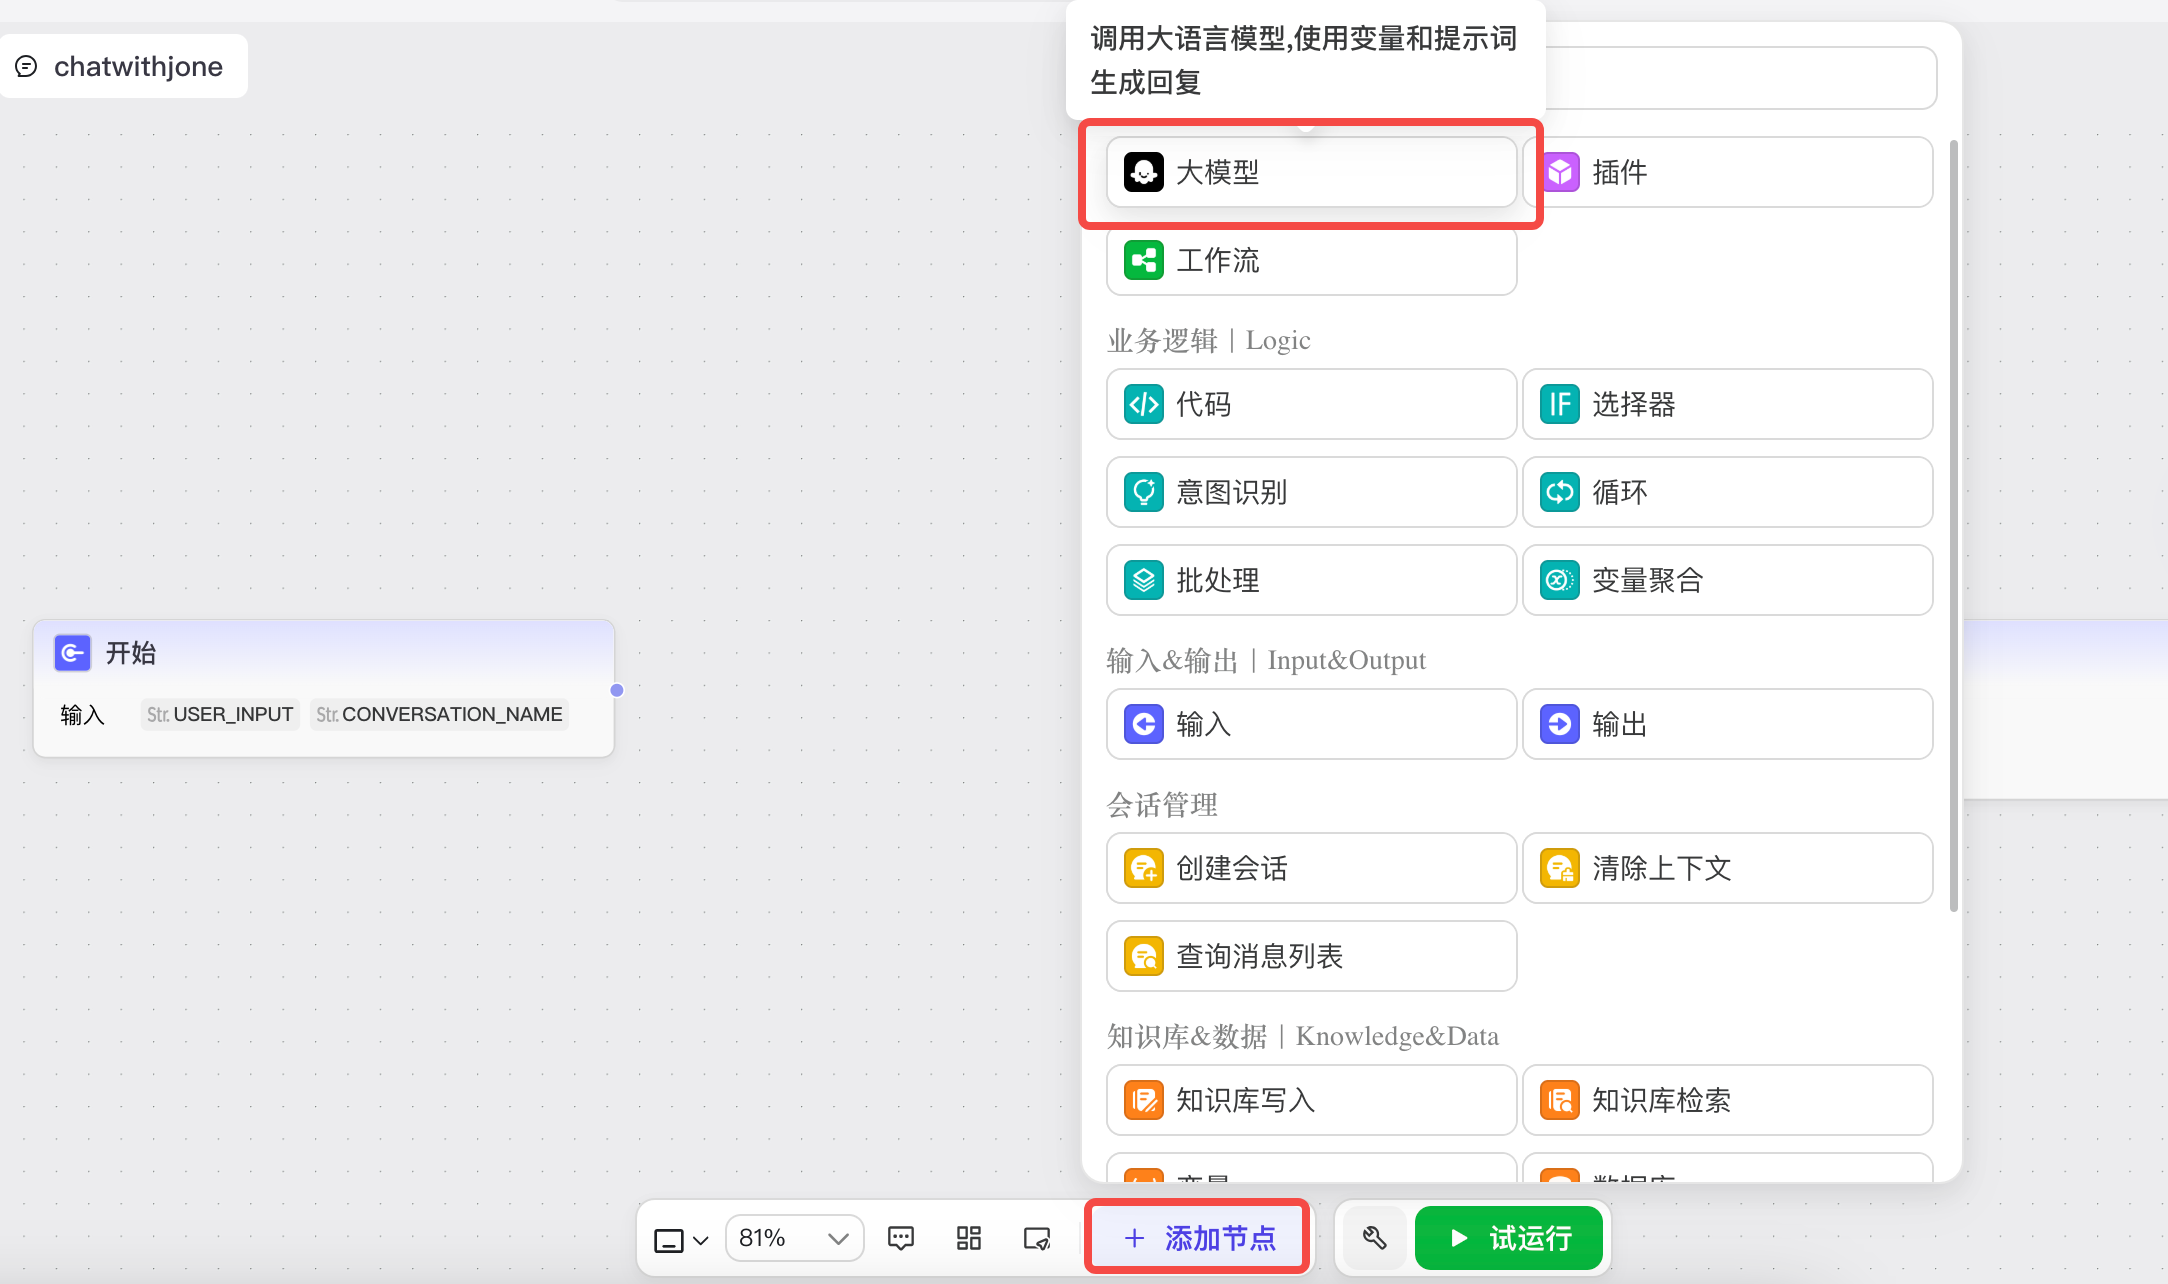
Task: Select the 大模型 node icon
Action: pyautogui.click(x=1143, y=172)
